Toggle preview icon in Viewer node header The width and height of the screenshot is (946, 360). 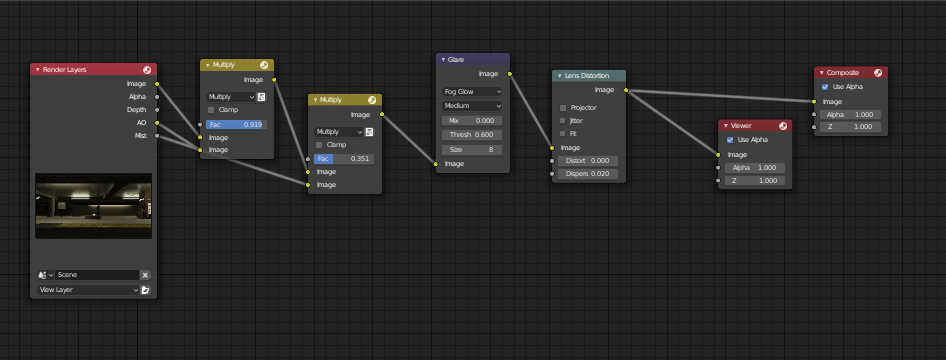point(783,126)
